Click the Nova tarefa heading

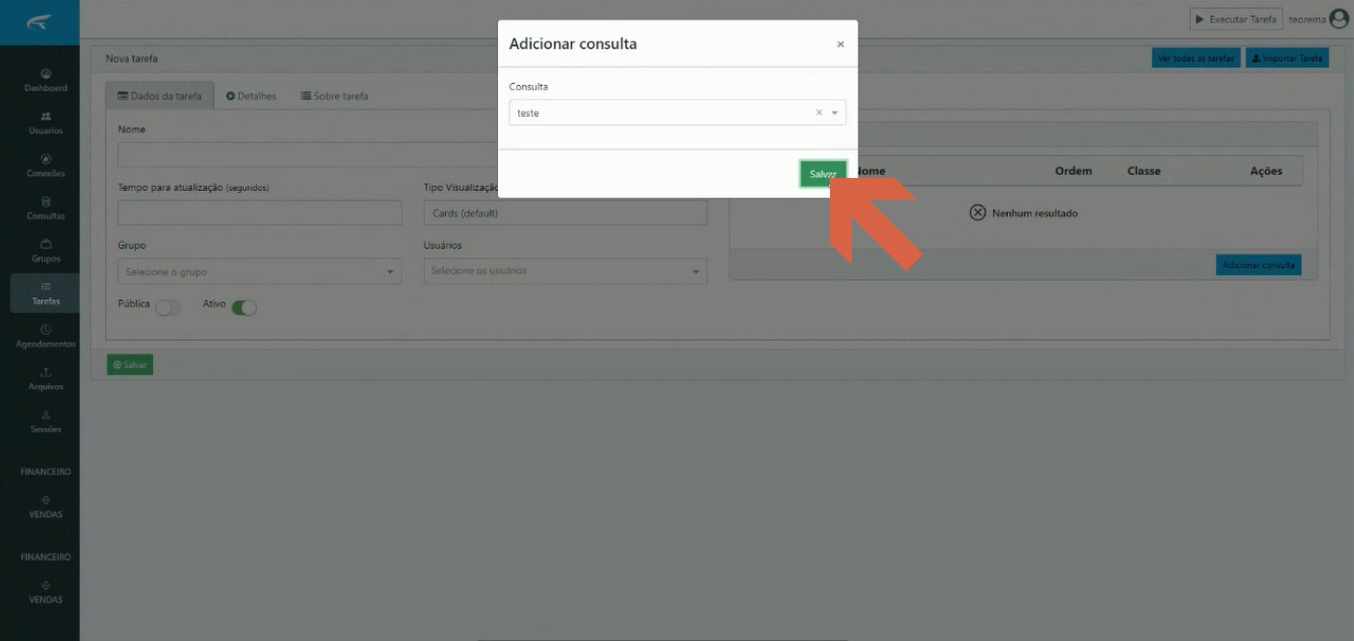132,59
